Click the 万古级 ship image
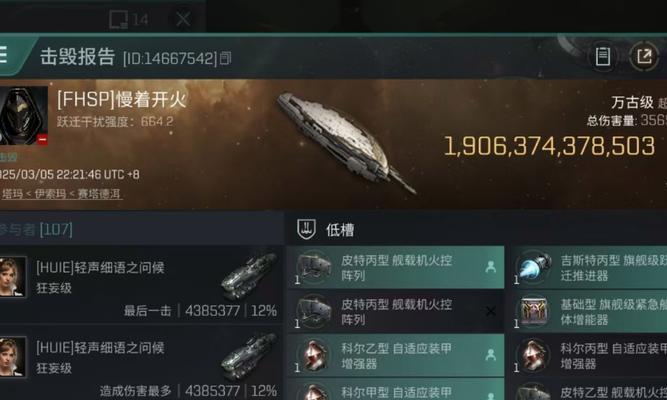 click(x=345, y=142)
